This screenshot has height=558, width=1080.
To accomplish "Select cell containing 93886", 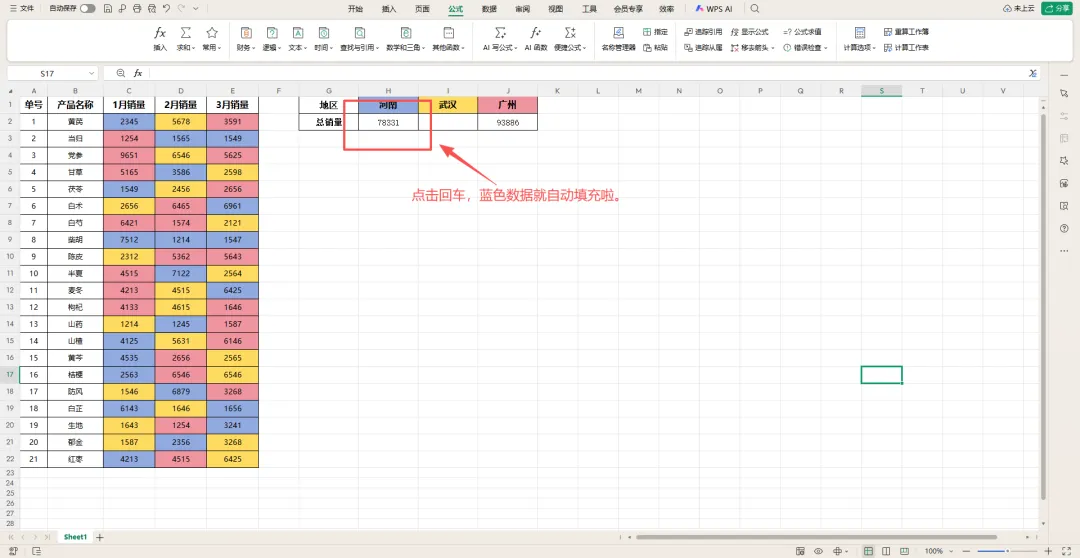I will (x=507, y=122).
